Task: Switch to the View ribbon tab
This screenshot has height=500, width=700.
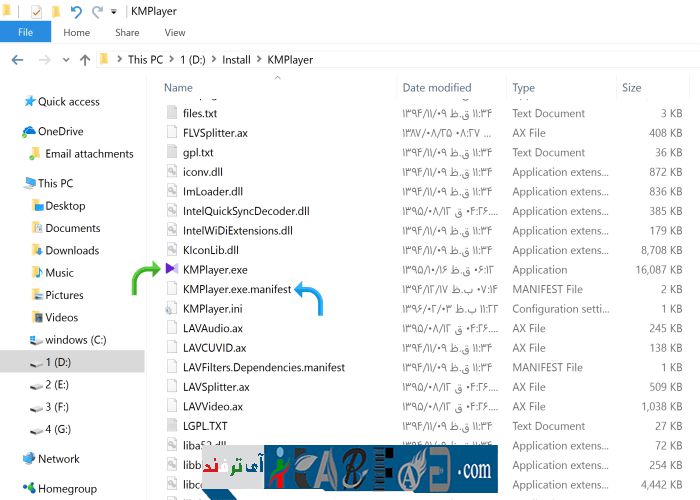Action: click(x=175, y=33)
